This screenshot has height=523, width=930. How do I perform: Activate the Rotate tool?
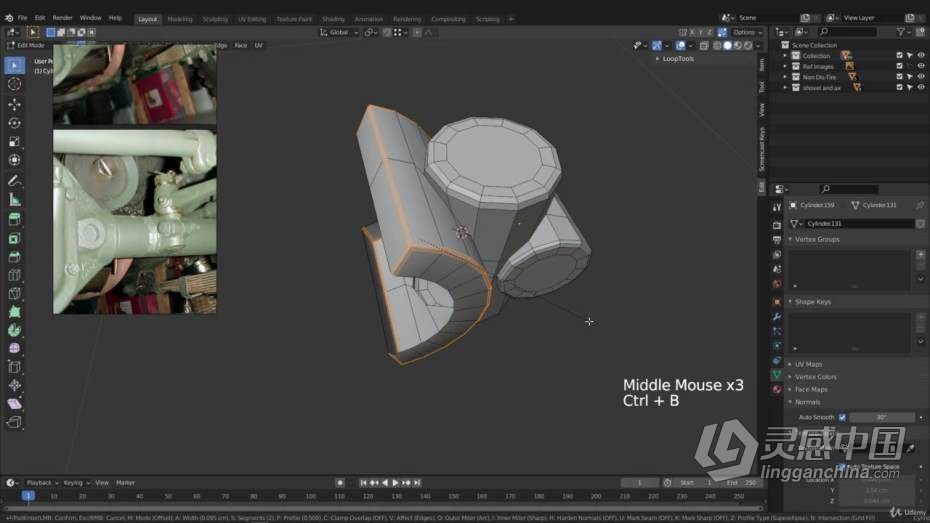click(x=14, y=123)
